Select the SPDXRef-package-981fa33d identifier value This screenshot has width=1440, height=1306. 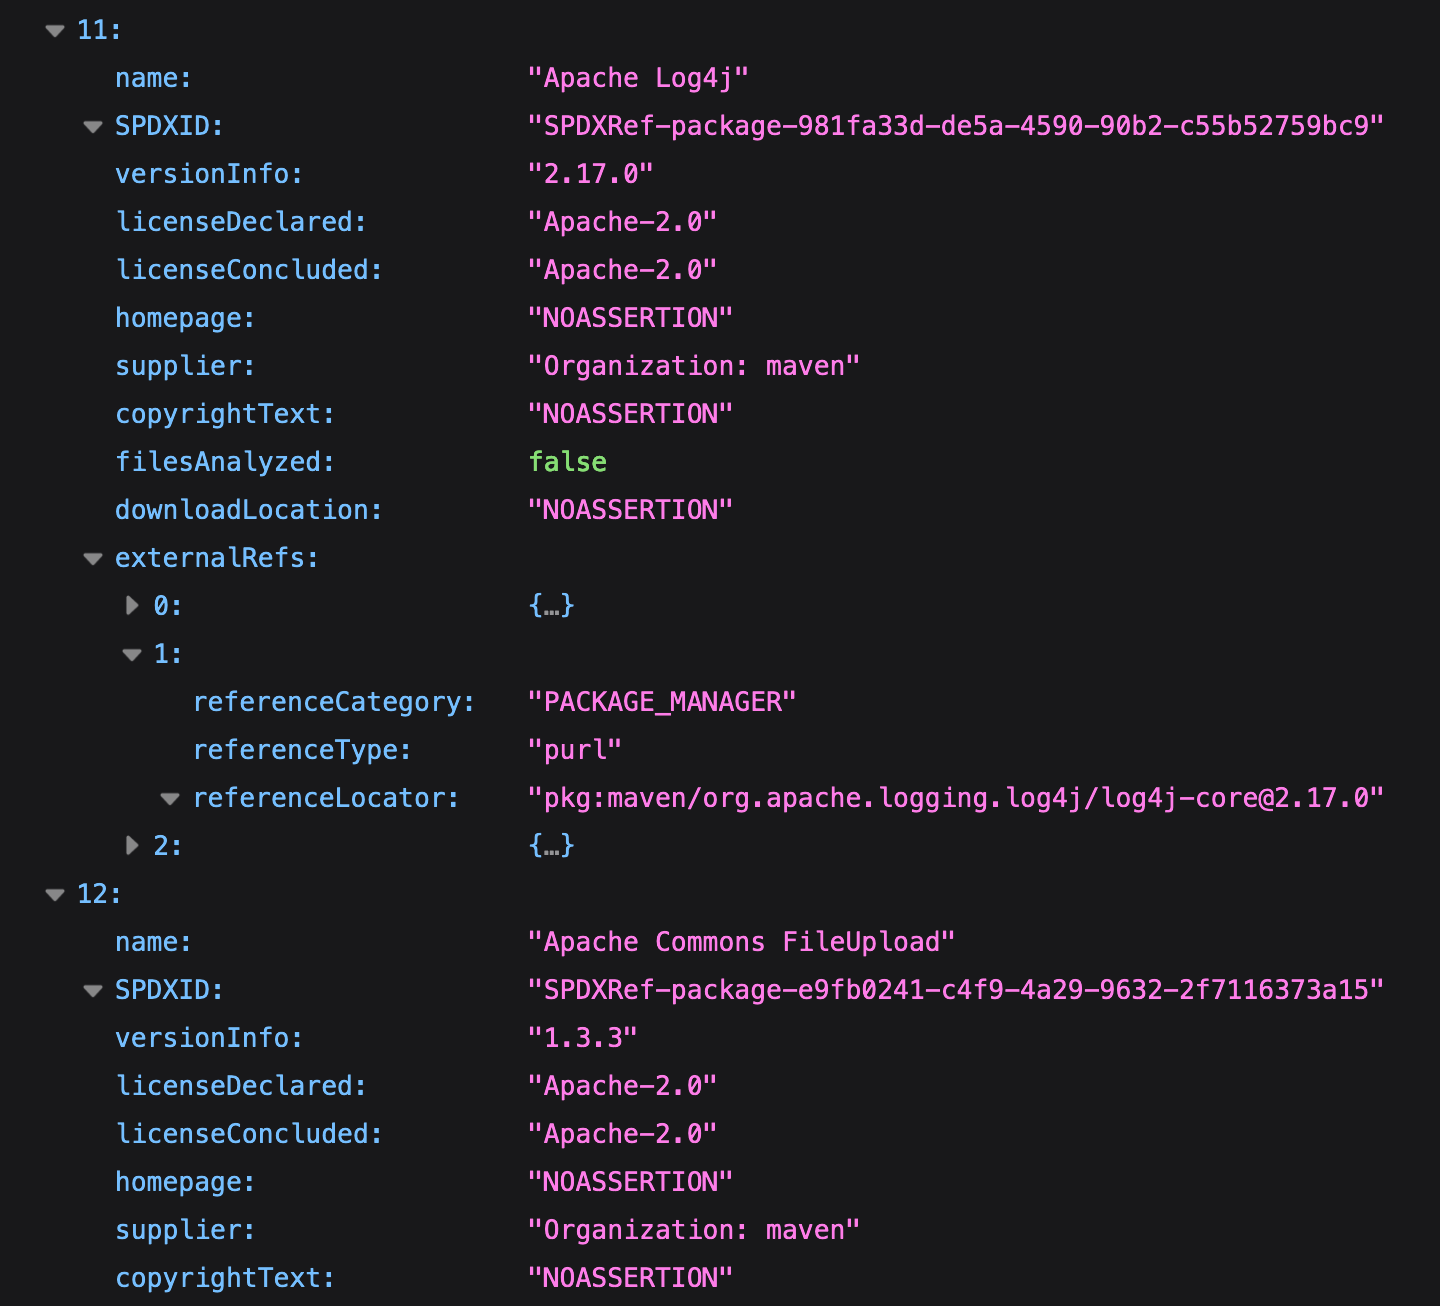[955, 126]
